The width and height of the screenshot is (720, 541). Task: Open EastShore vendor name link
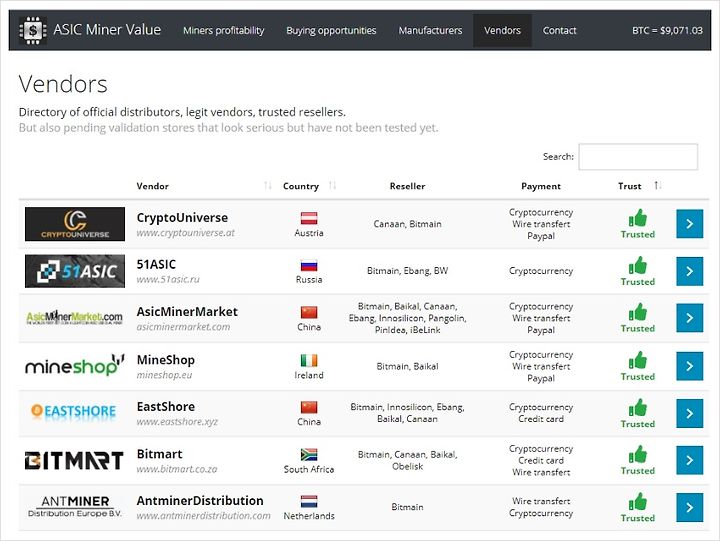pyautogui.click(x=166, y=407)
